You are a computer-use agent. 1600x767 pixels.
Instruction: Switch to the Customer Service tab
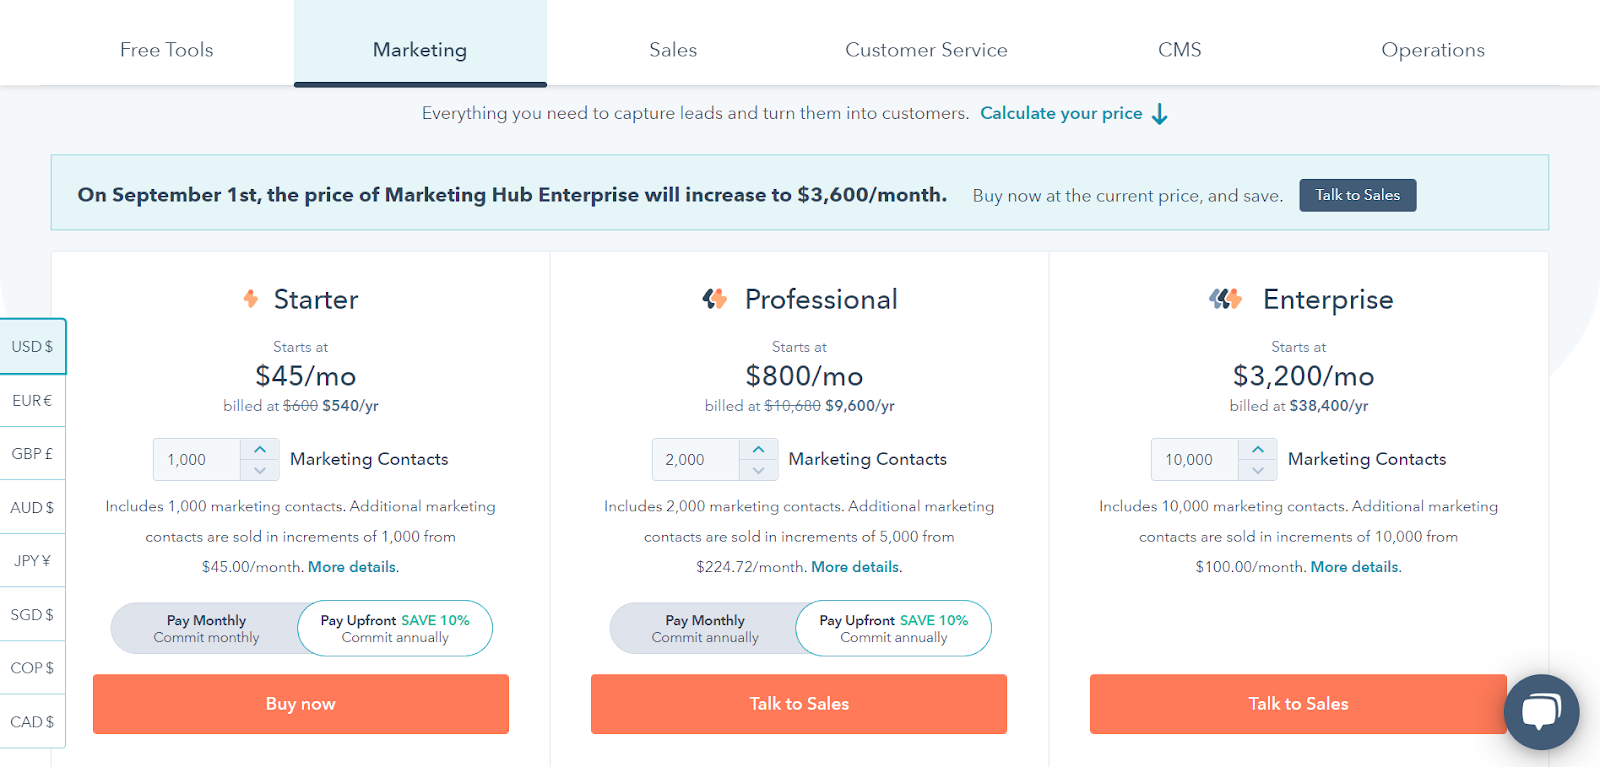click(x=926, y=50)
